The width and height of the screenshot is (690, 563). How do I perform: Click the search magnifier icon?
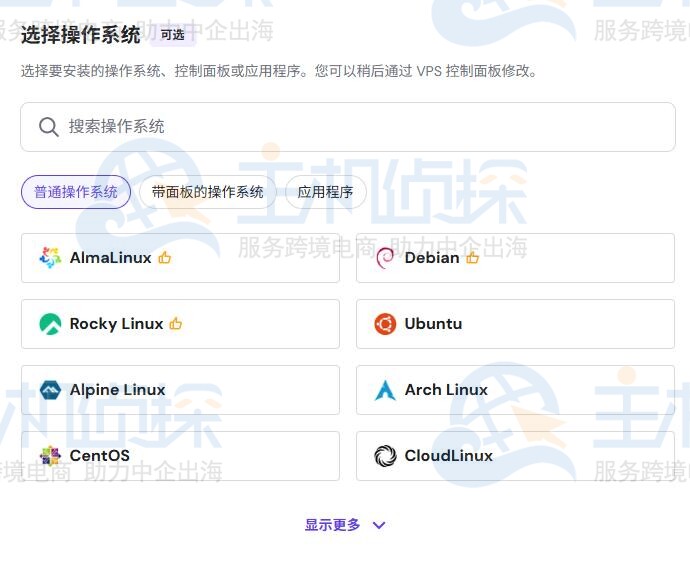(48, 127)
